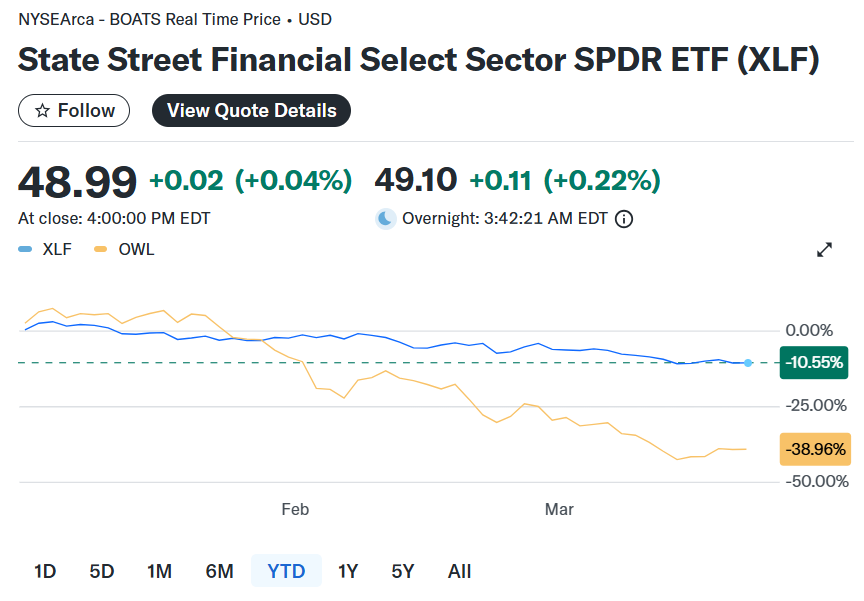
Task: Click the orange OWL legend marker
Action: [x=100, y=250]
